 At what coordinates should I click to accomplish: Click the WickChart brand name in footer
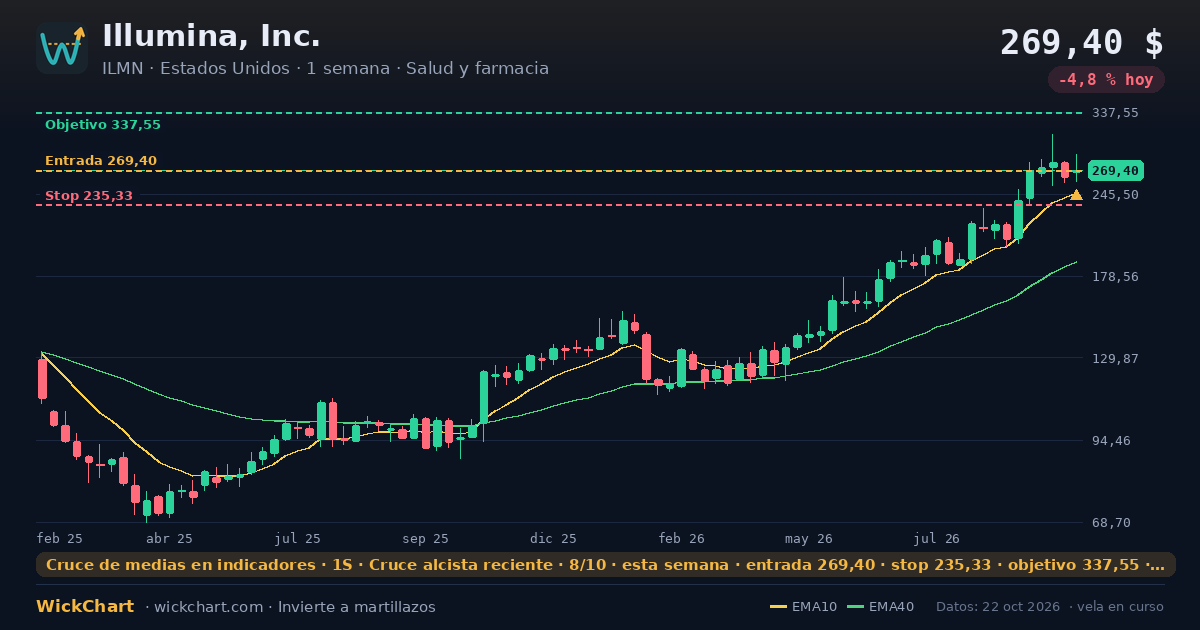pos(85,607)
